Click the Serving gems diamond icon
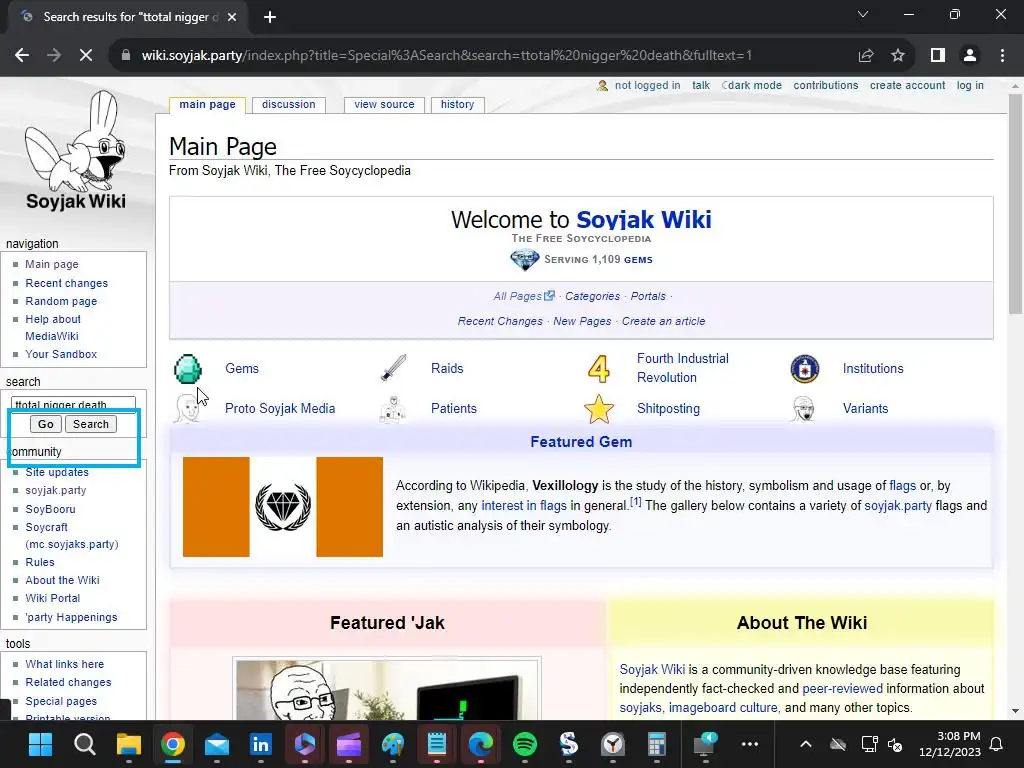Viewport: 1024px width, 768px height. [524, 259]
